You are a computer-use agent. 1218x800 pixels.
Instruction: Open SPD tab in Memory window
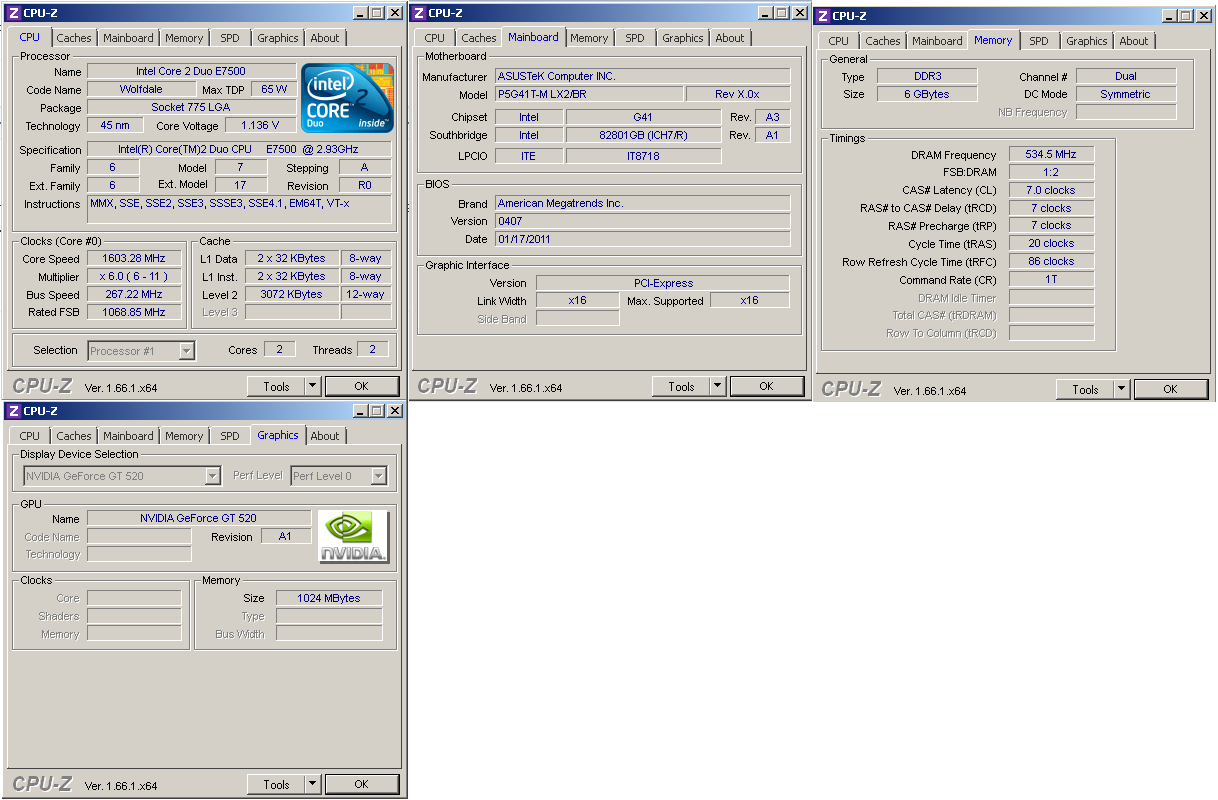click(x=1039, y=41)
